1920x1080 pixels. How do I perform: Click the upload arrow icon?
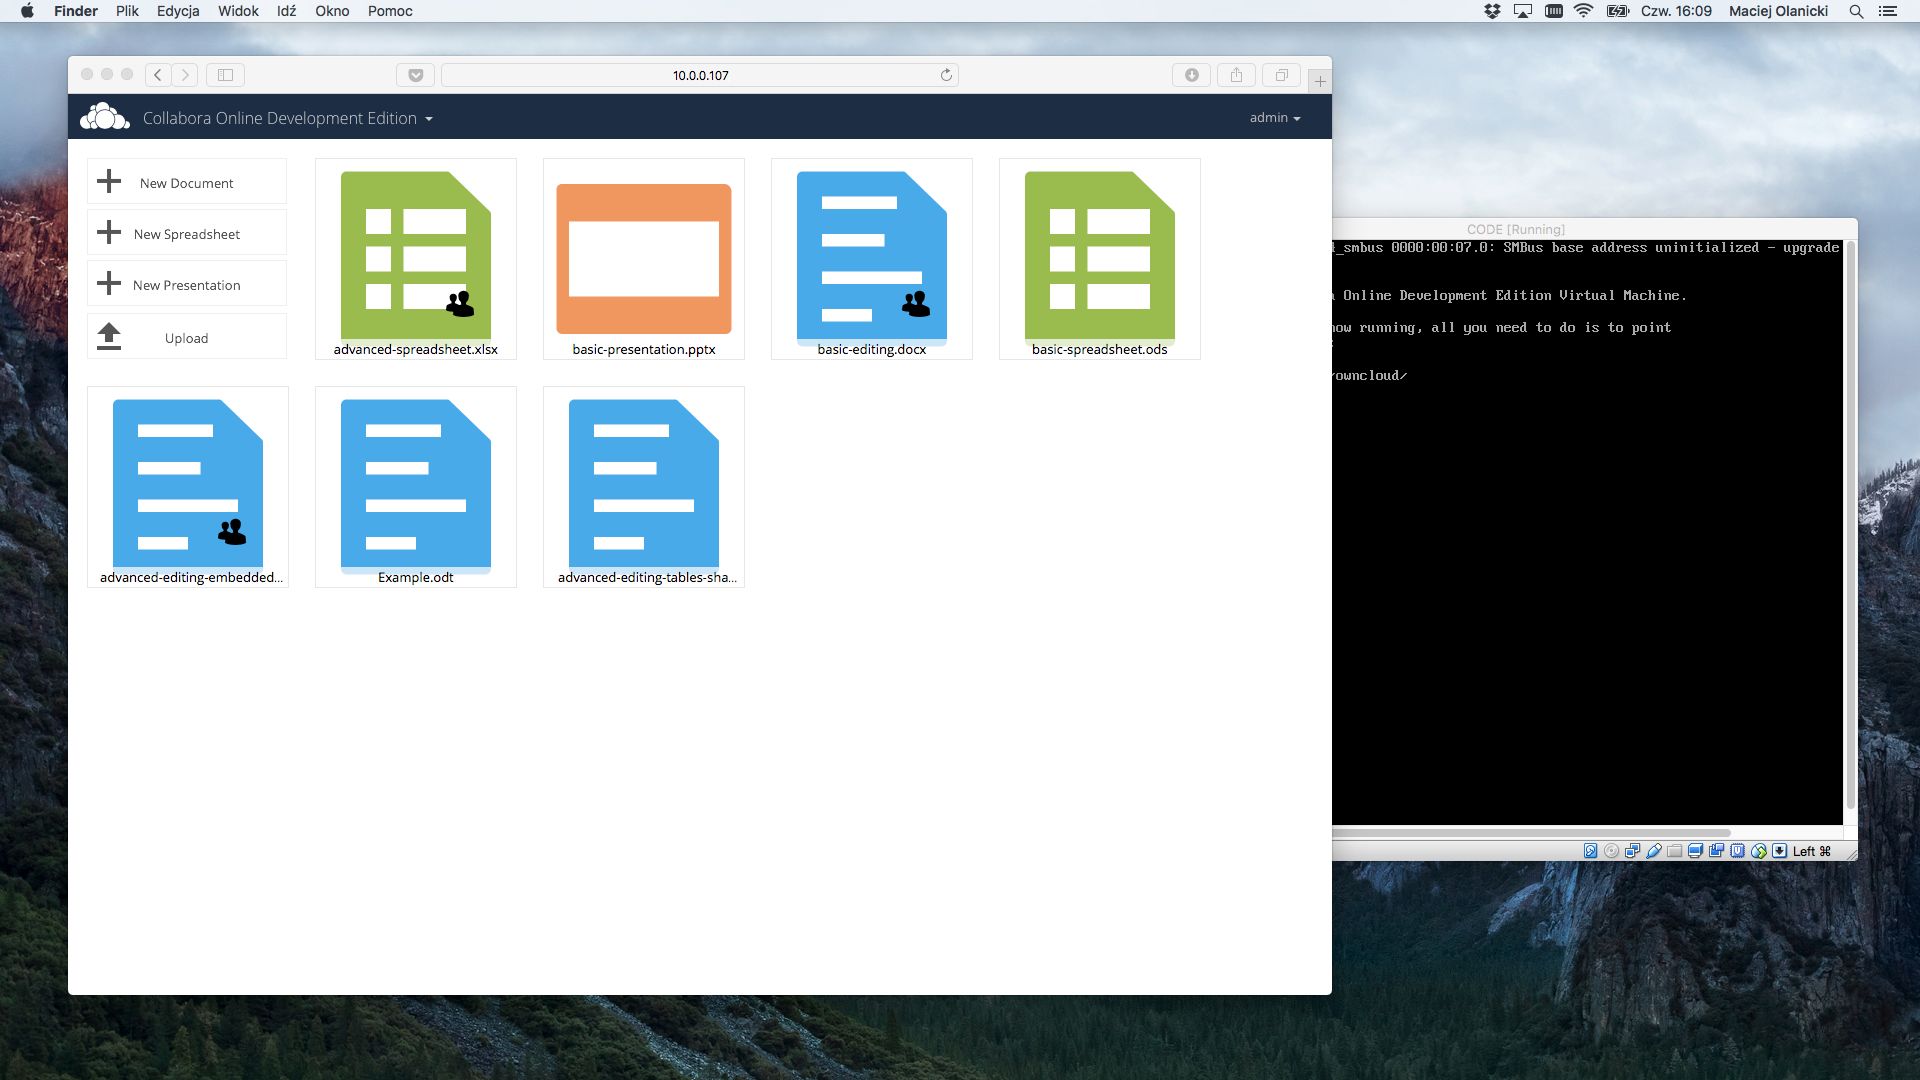click(109, 337)
